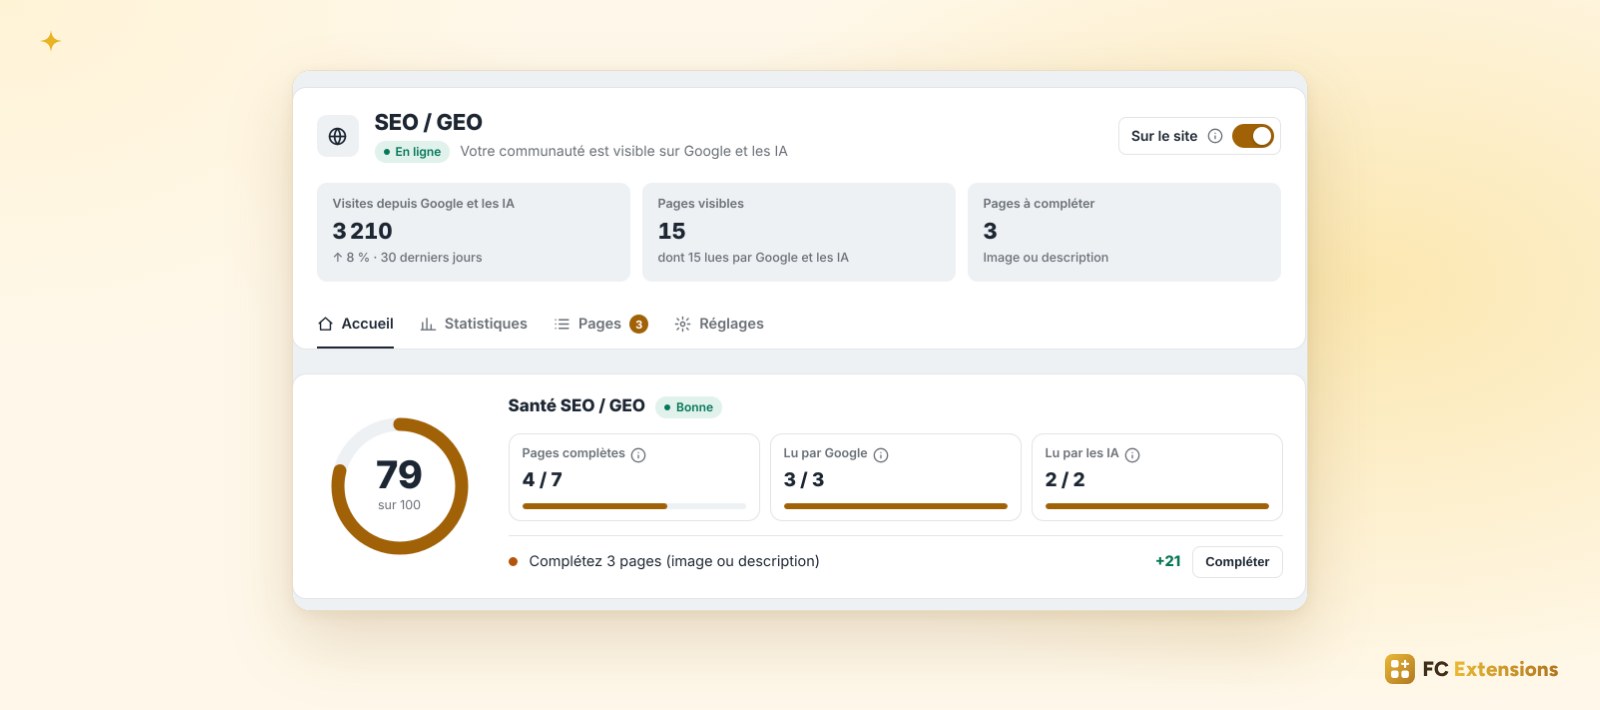Image resolution: width=1600 pixels, height=710 pixels.
Task: Click the 3 / 3 Lu par Google value
Action: pos(804,479)
